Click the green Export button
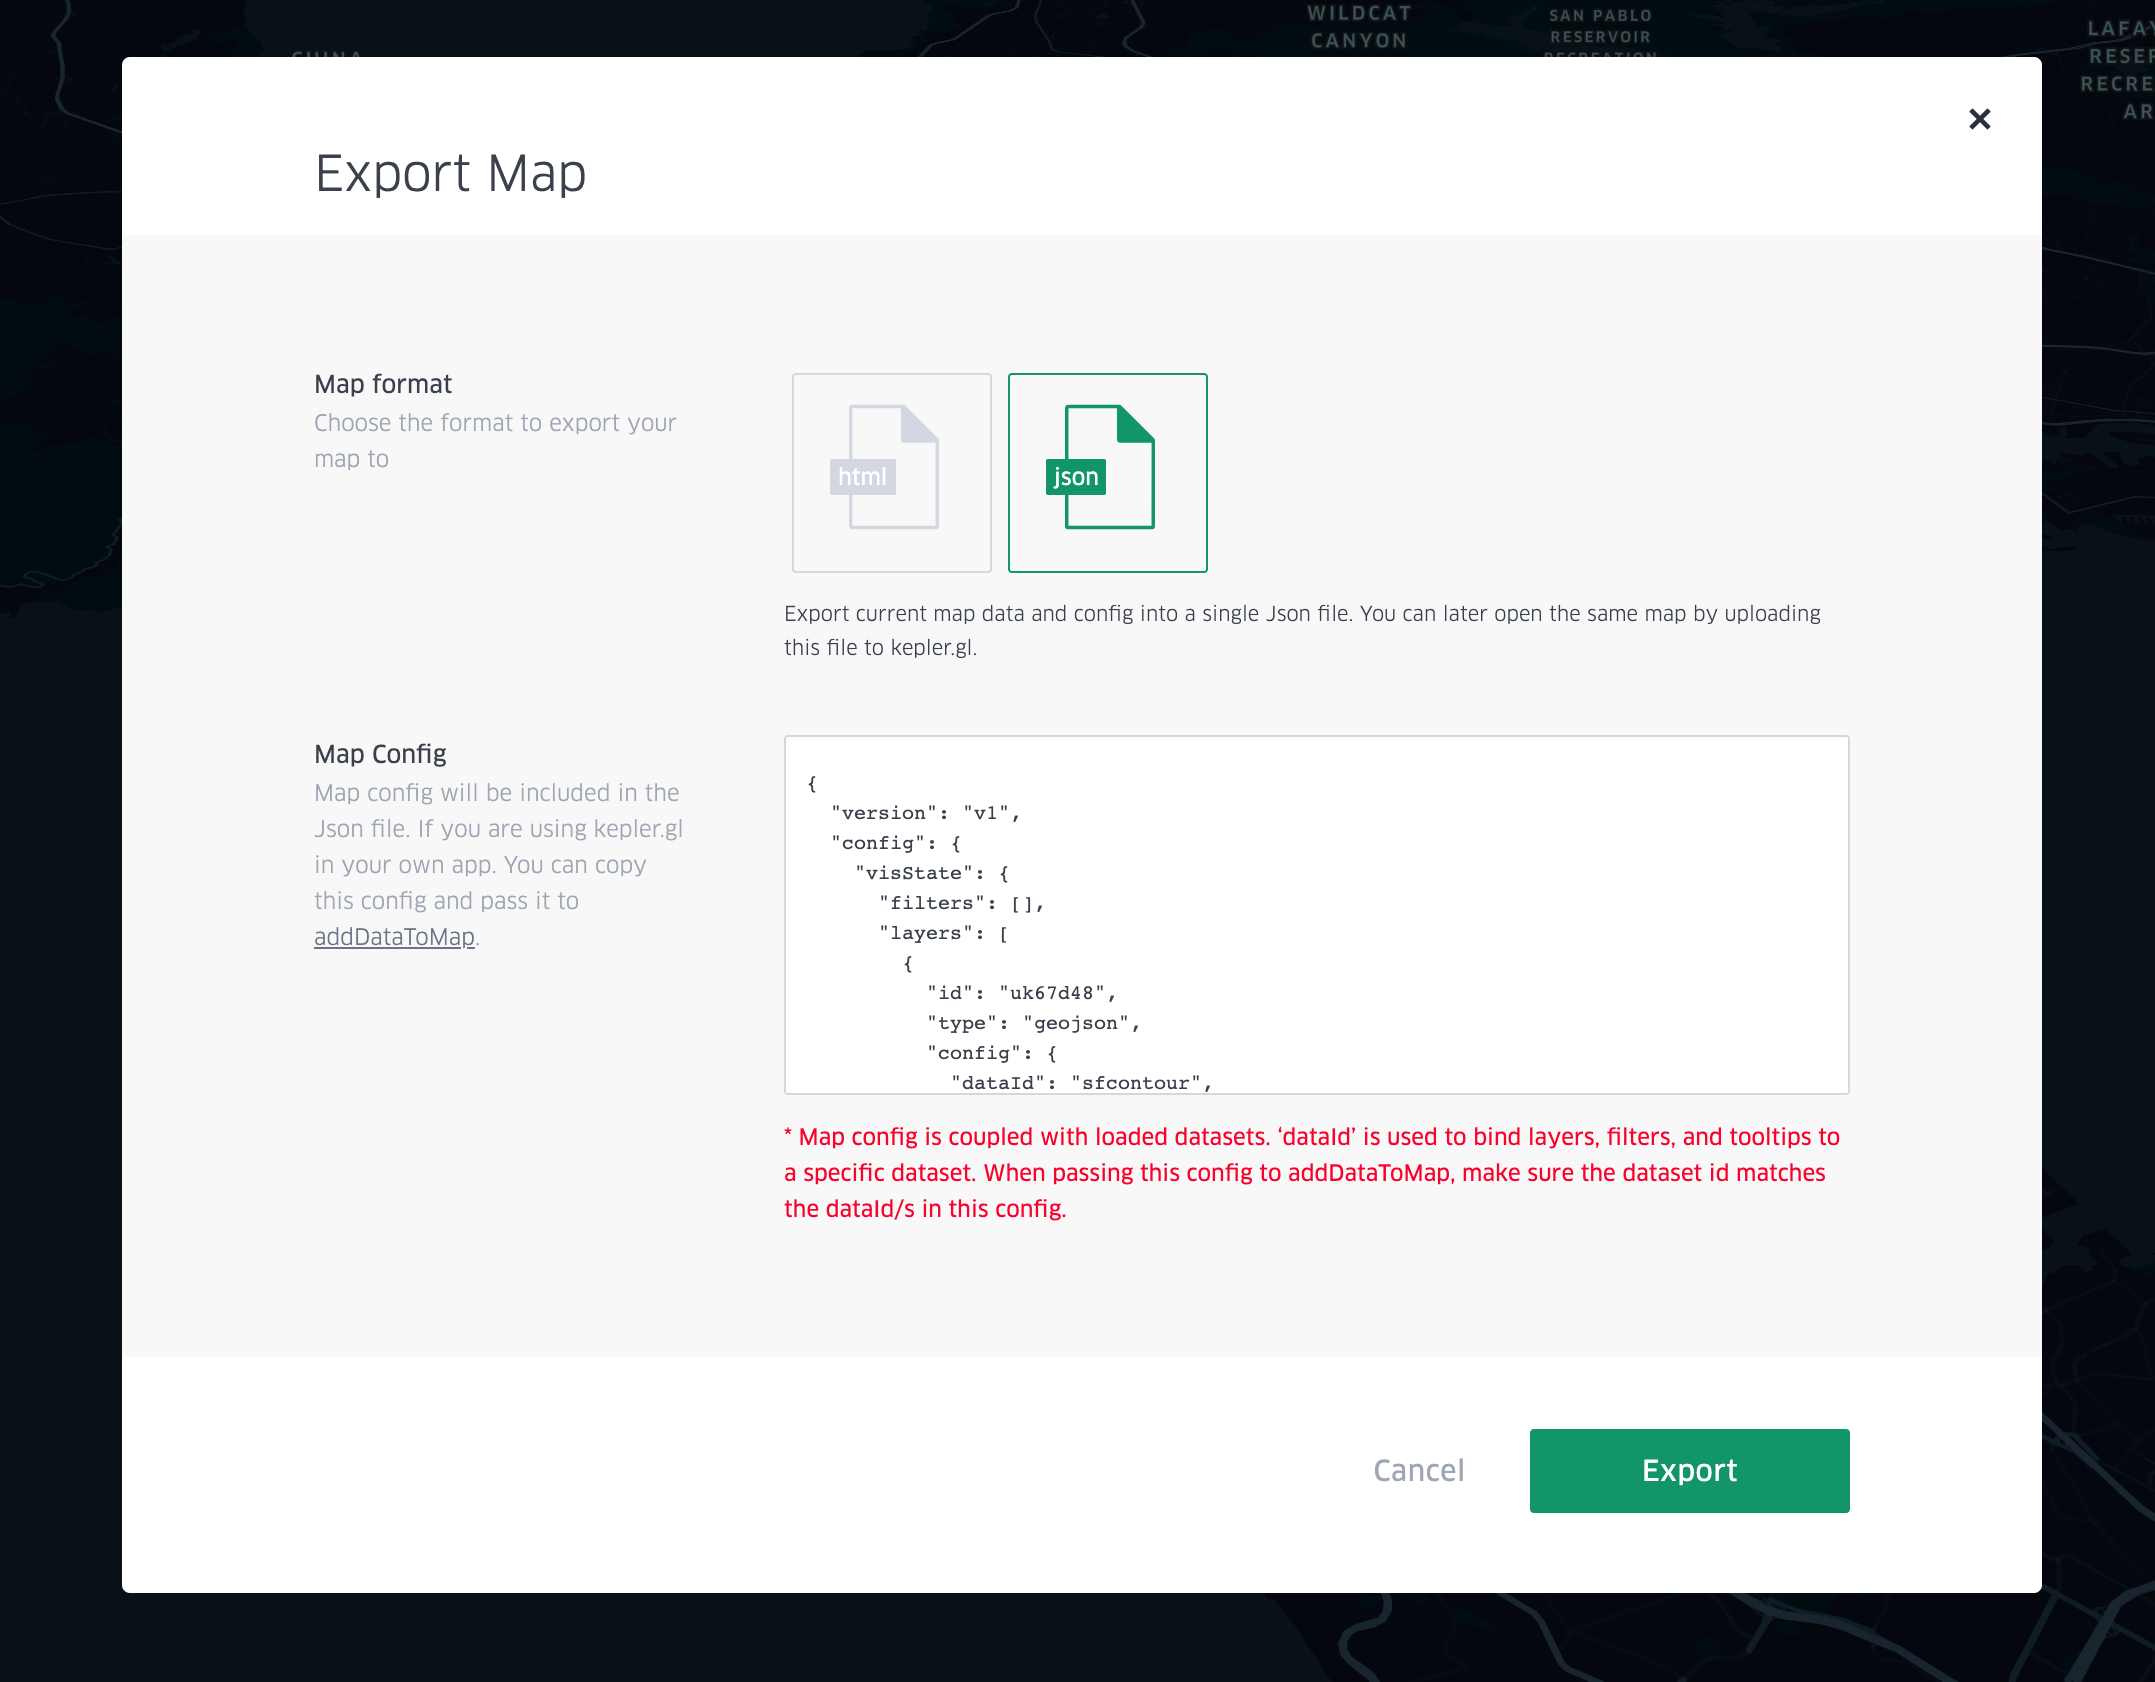 [x=1688, y=1470]
